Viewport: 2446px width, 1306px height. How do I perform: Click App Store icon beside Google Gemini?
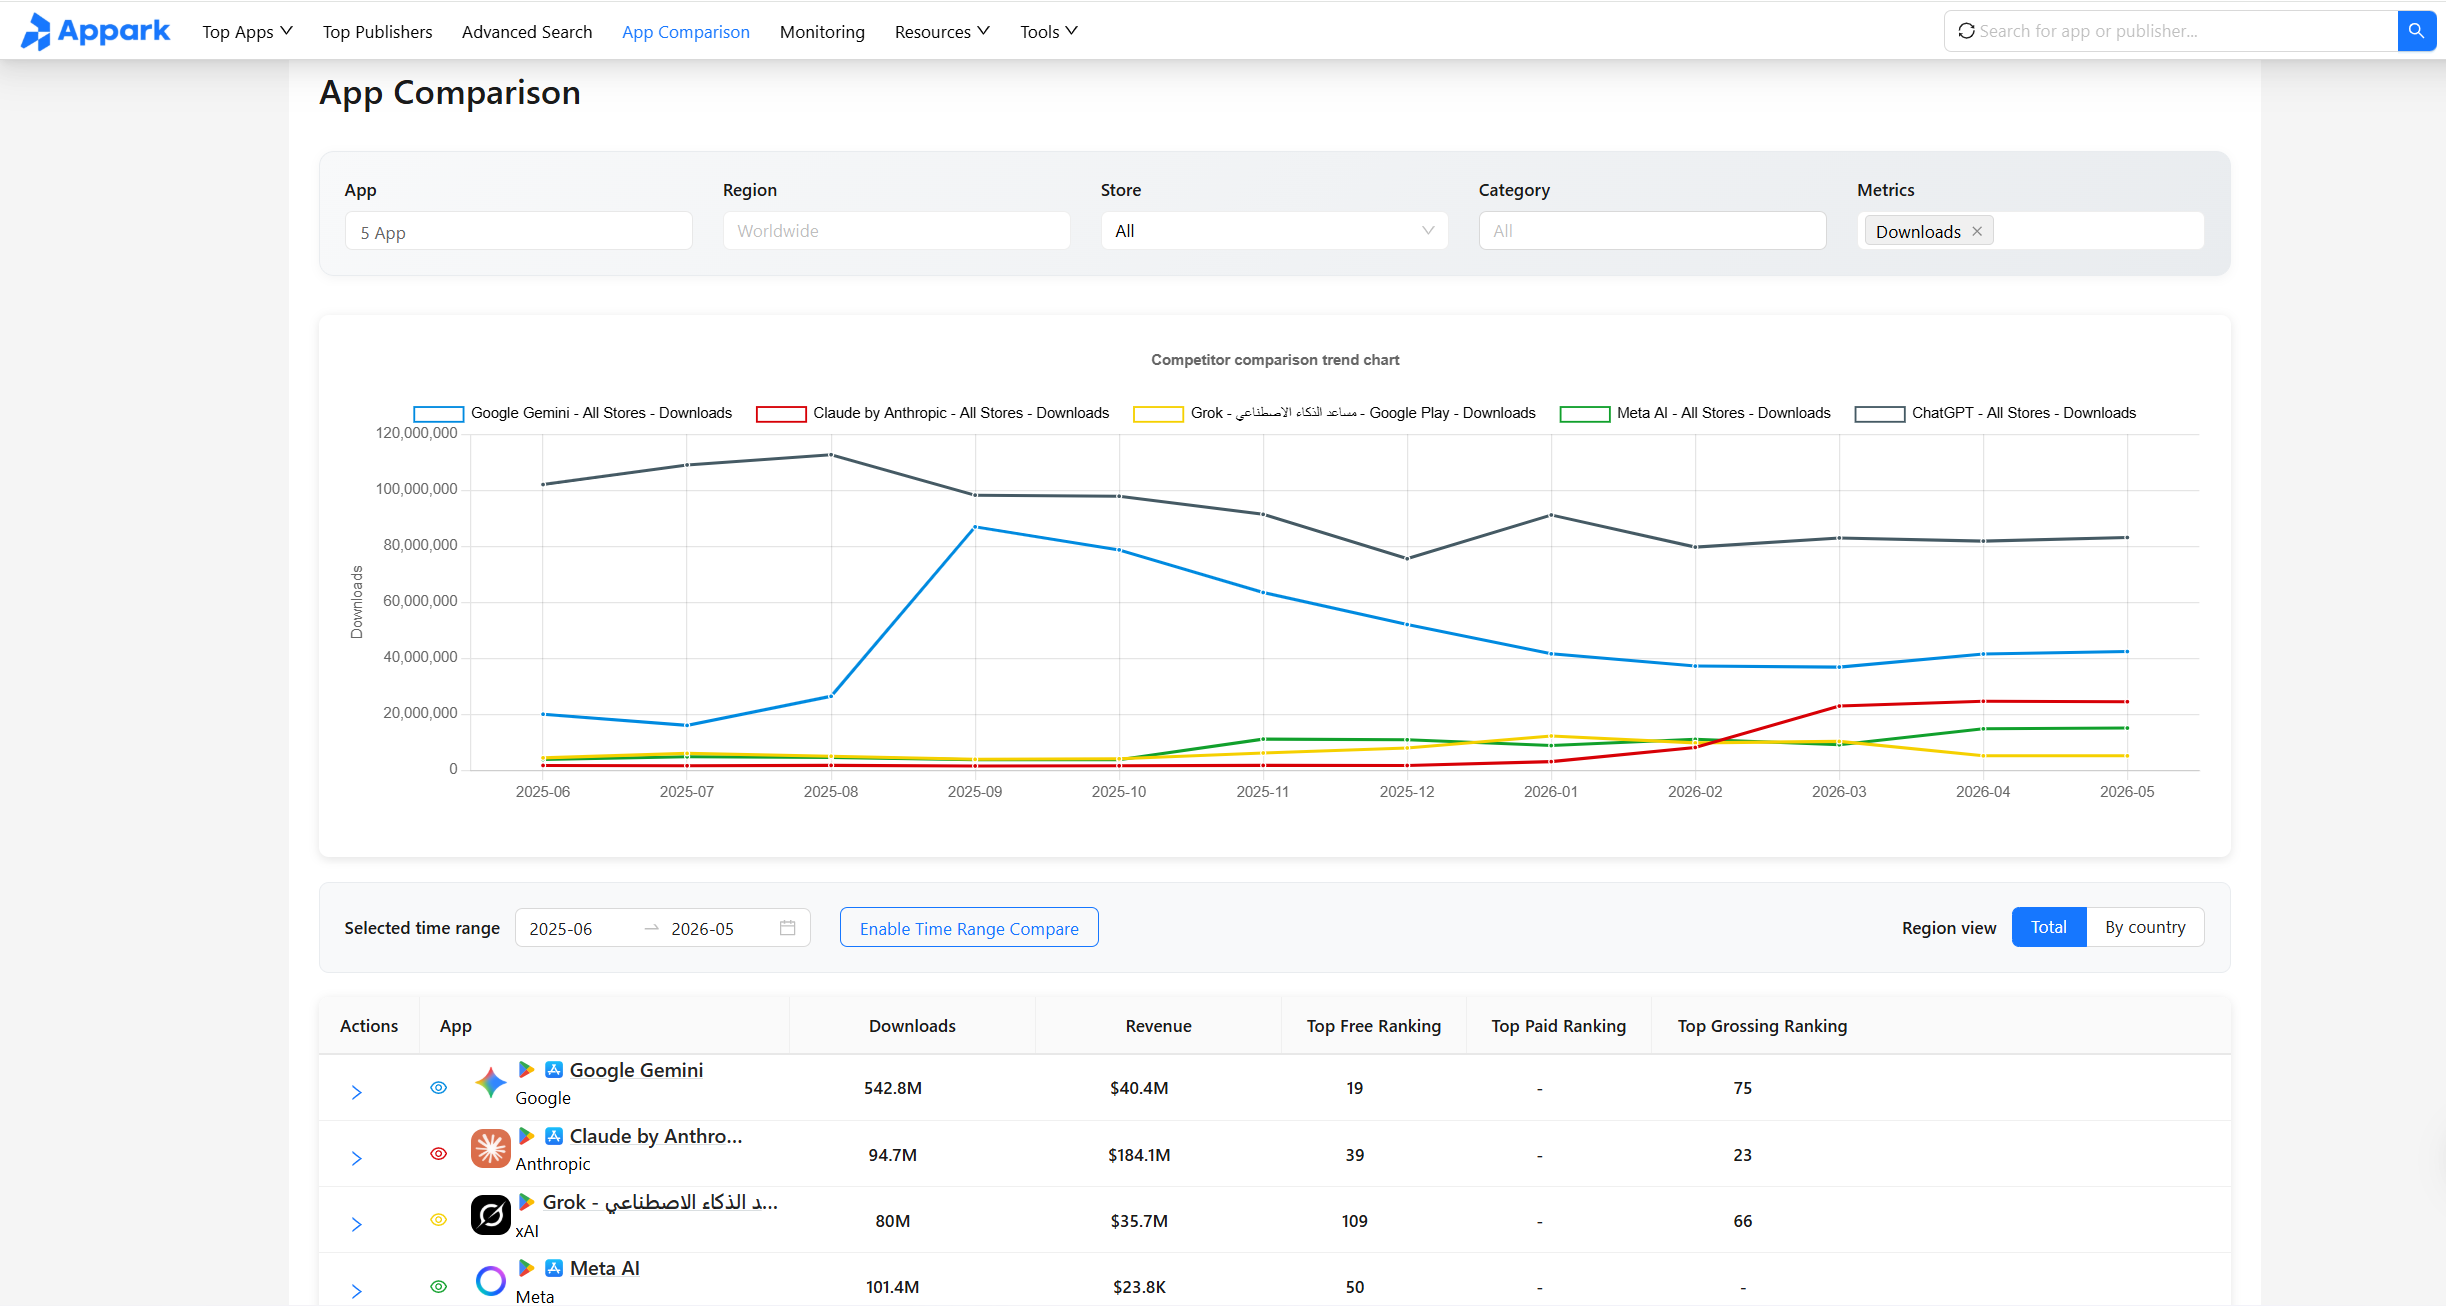554,1070
